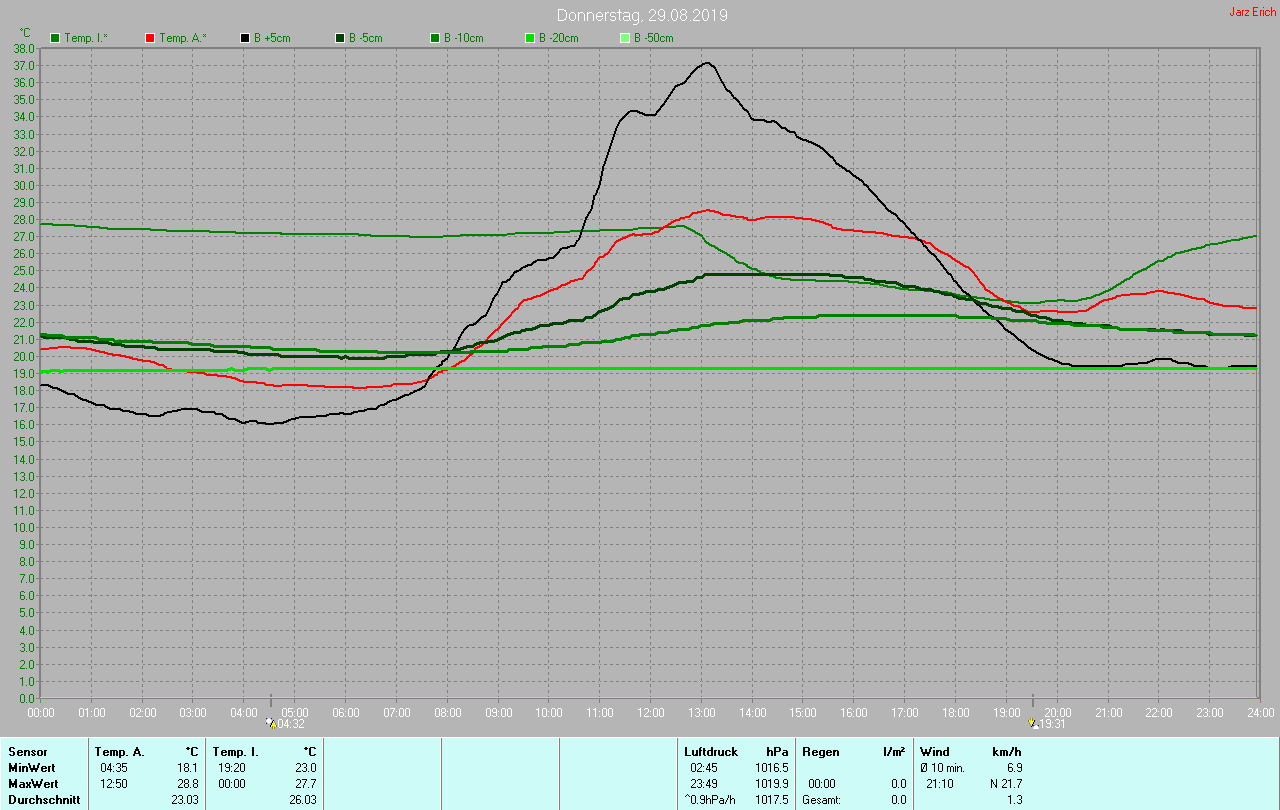
Task: Click the red "Jarz Erich" author text
Action: point(1252,12)
